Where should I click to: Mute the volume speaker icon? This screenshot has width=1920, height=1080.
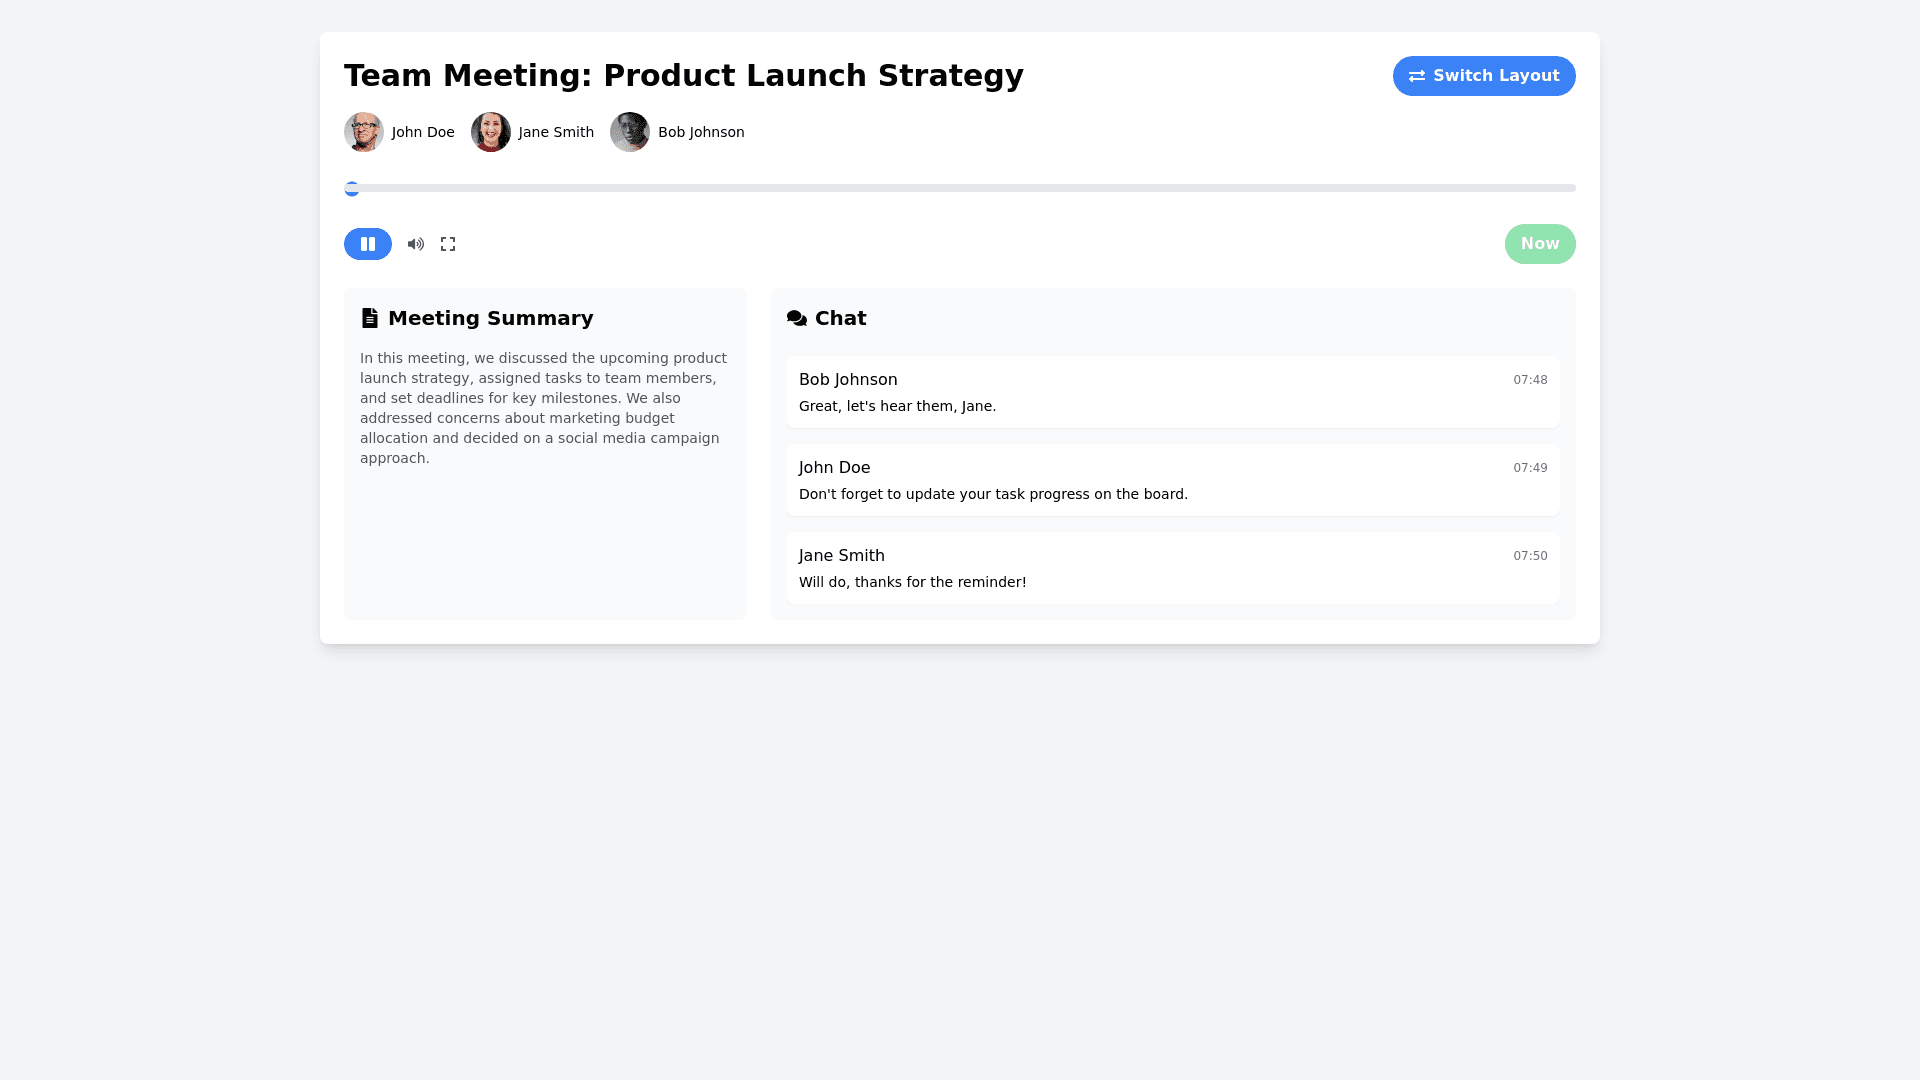[416, 244]
